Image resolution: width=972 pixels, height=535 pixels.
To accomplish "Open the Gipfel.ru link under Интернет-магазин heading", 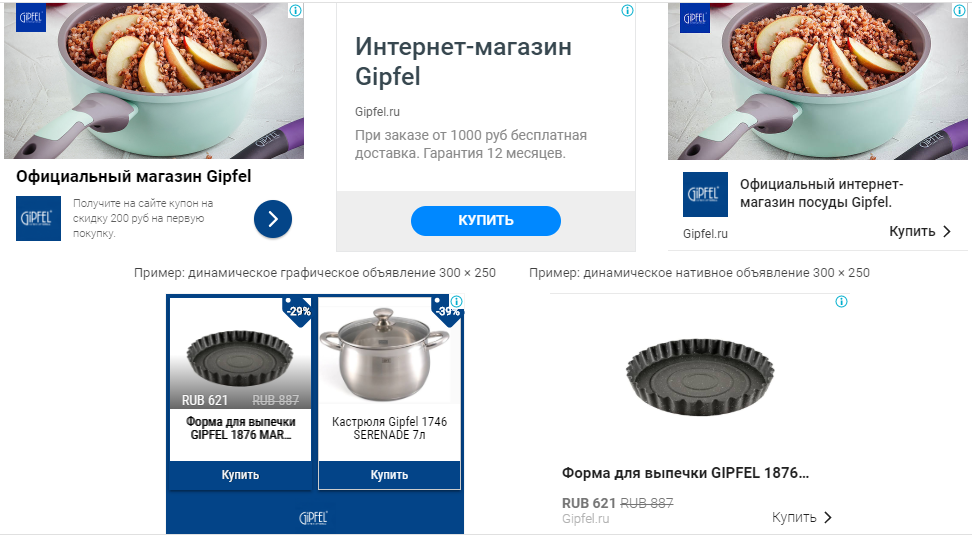I will click(x=377, y=112).
